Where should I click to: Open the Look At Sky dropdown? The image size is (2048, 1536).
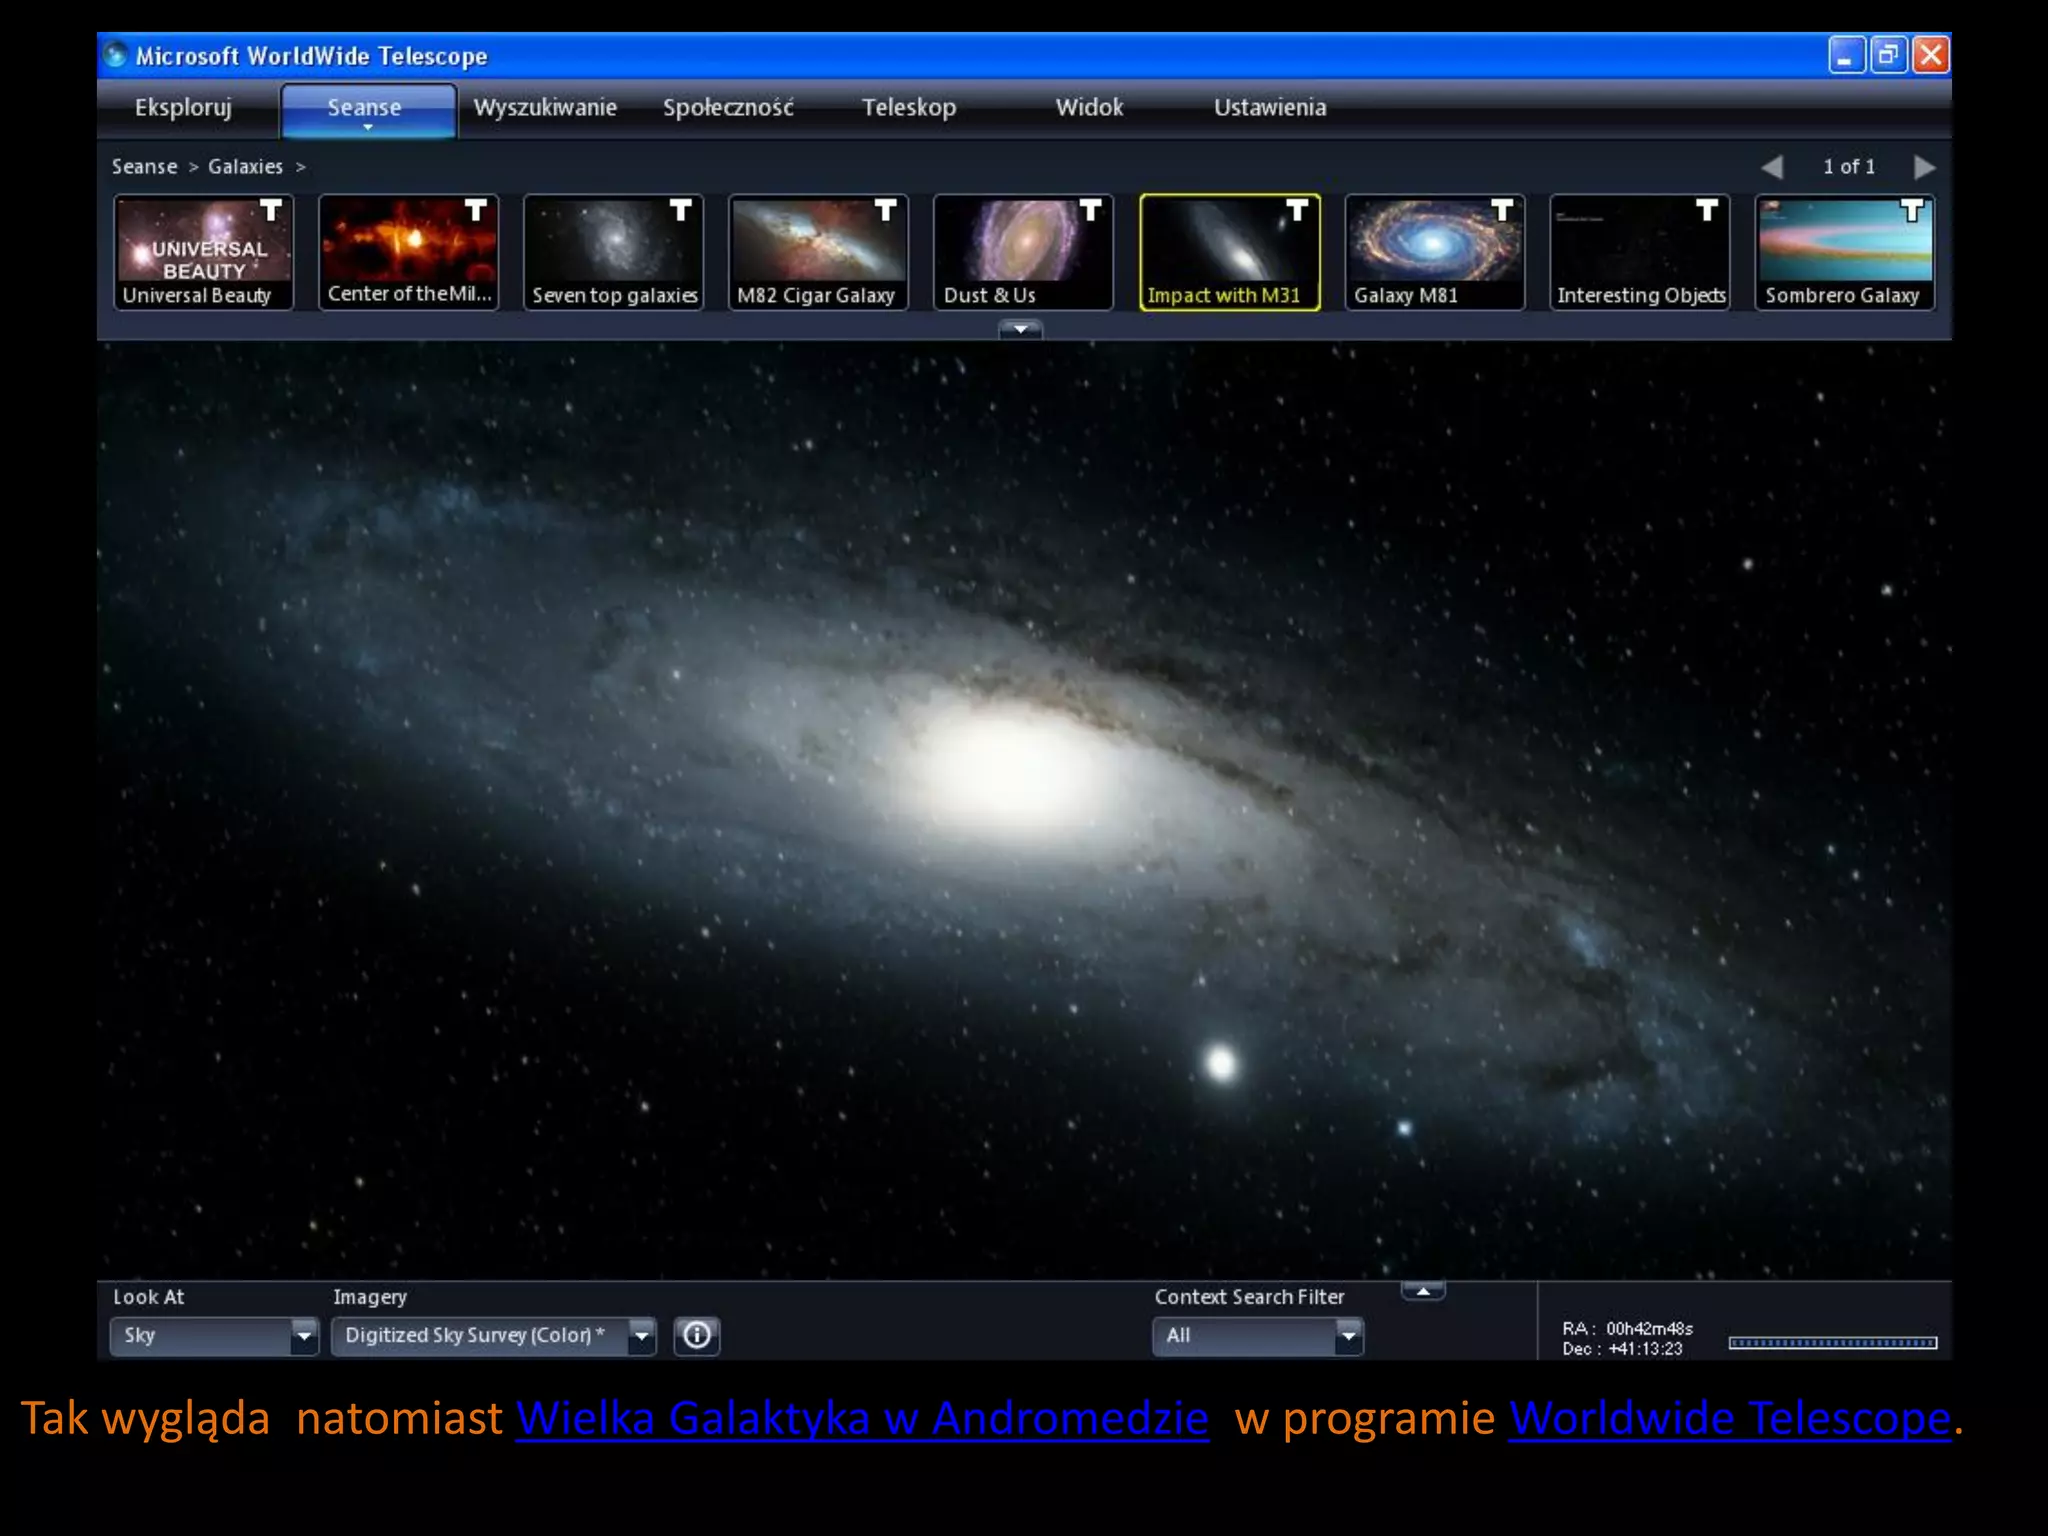pos(214,1336)
